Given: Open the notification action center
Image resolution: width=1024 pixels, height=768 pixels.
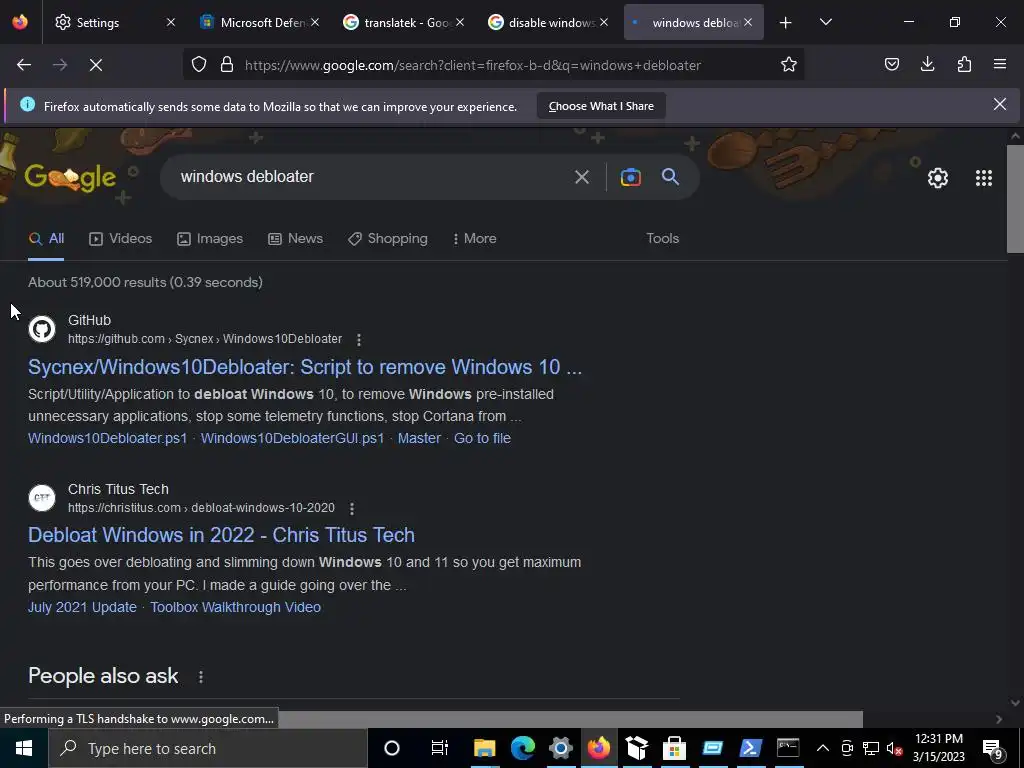Looking at the screenshot, I should (x=994, y=748).
